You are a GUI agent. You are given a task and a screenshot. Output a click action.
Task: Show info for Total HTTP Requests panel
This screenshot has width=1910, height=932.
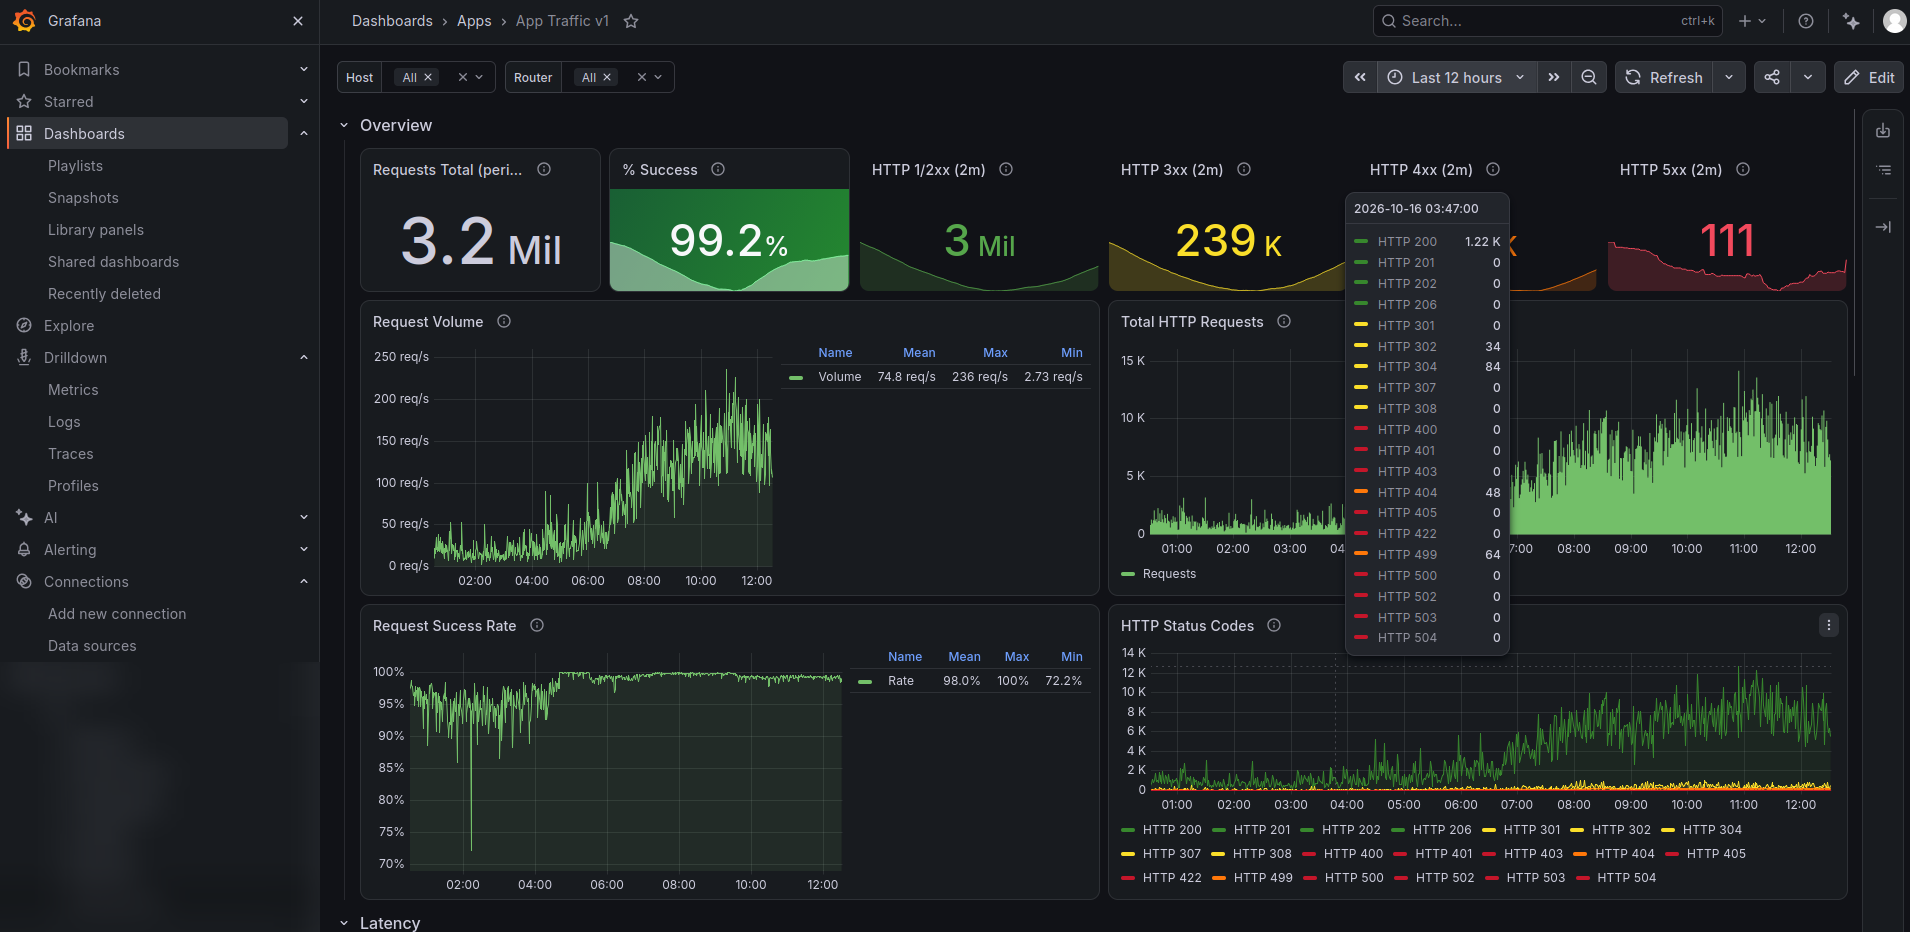tap(1284, 321)
